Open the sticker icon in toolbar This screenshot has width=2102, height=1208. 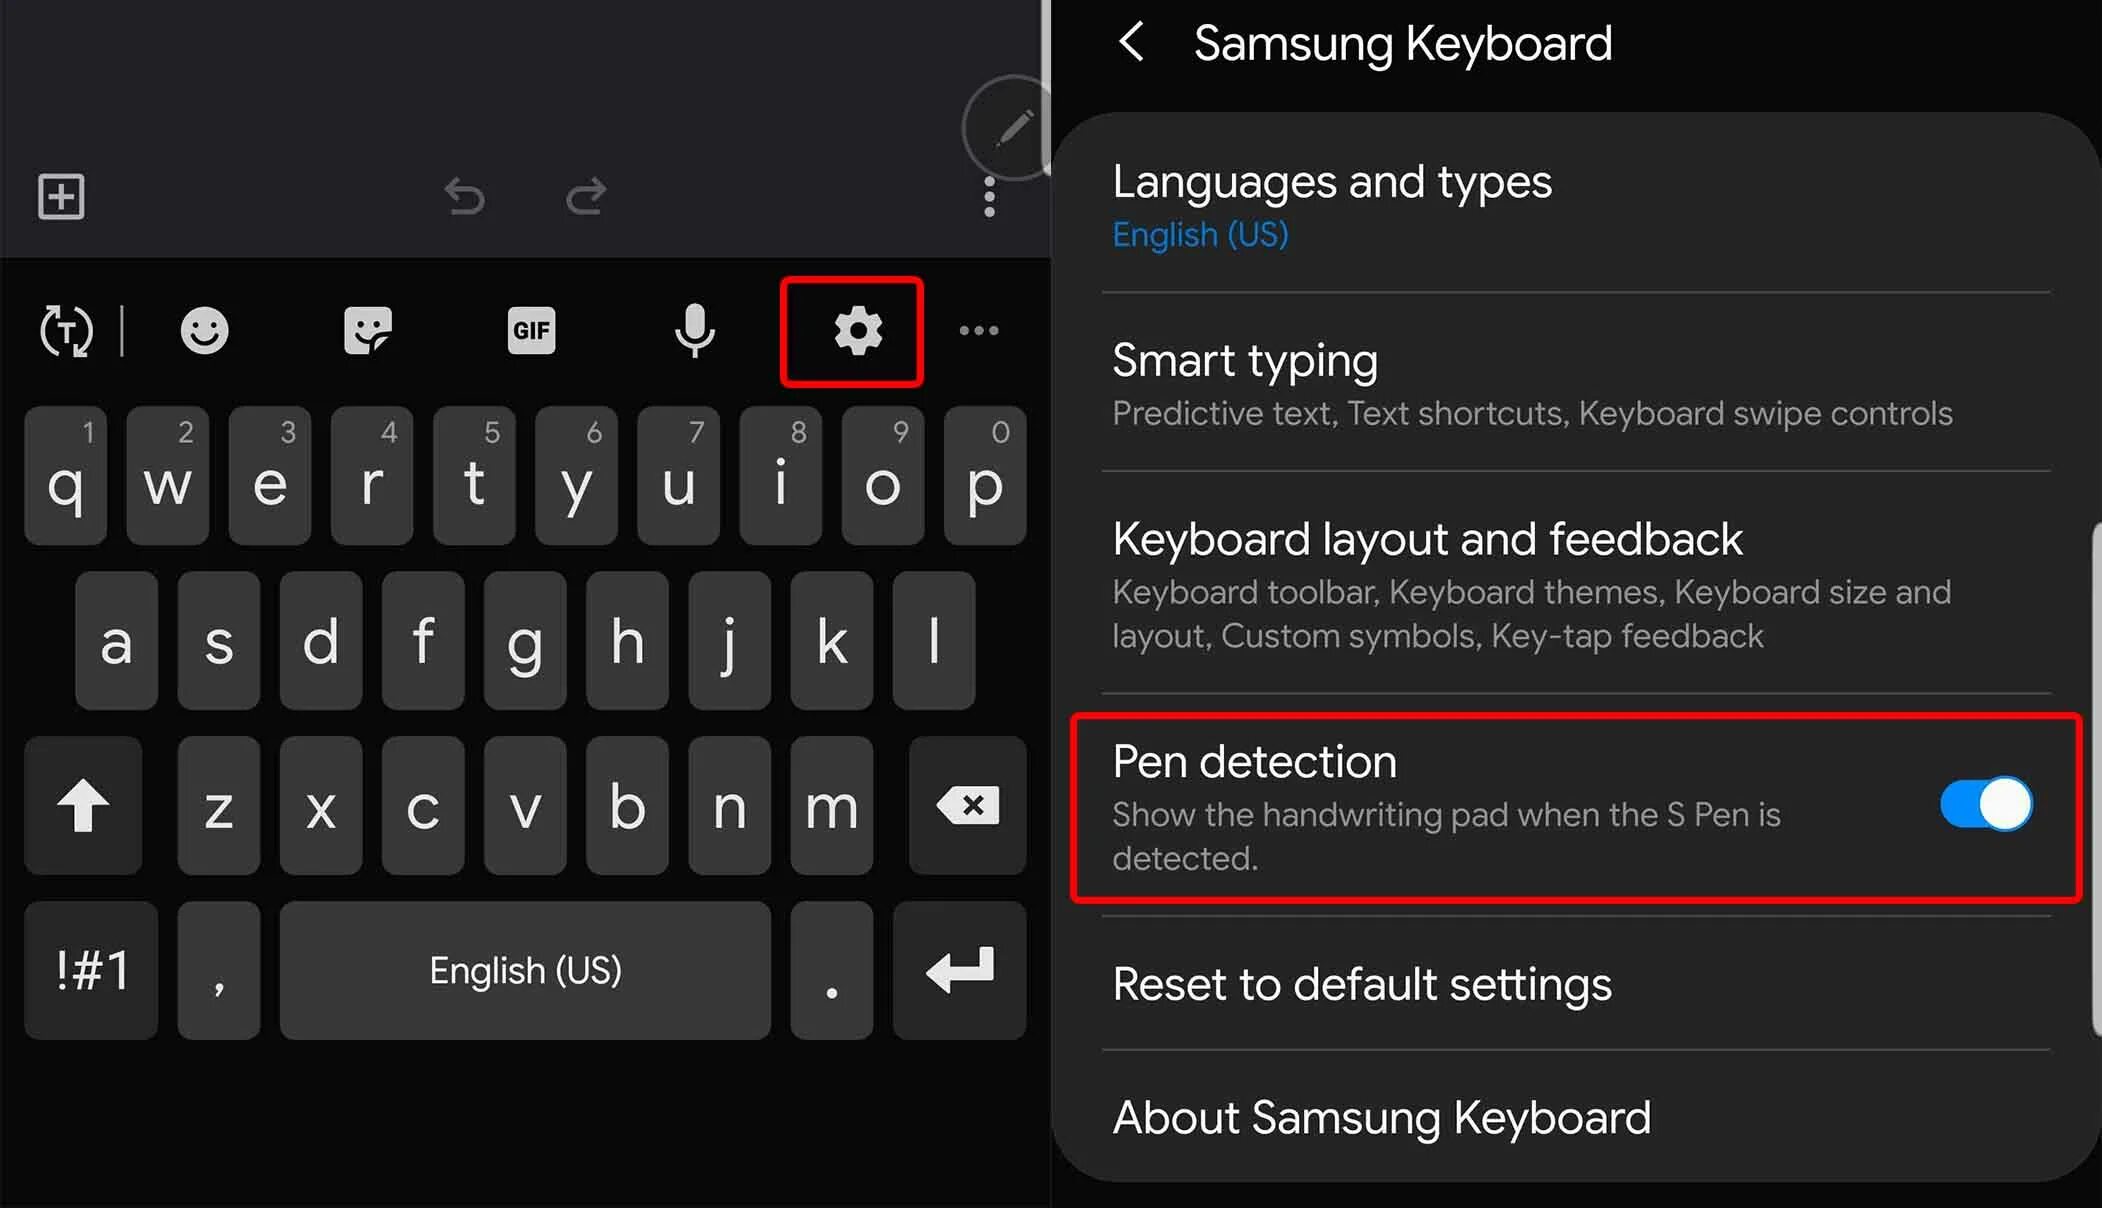pos(367,331)
